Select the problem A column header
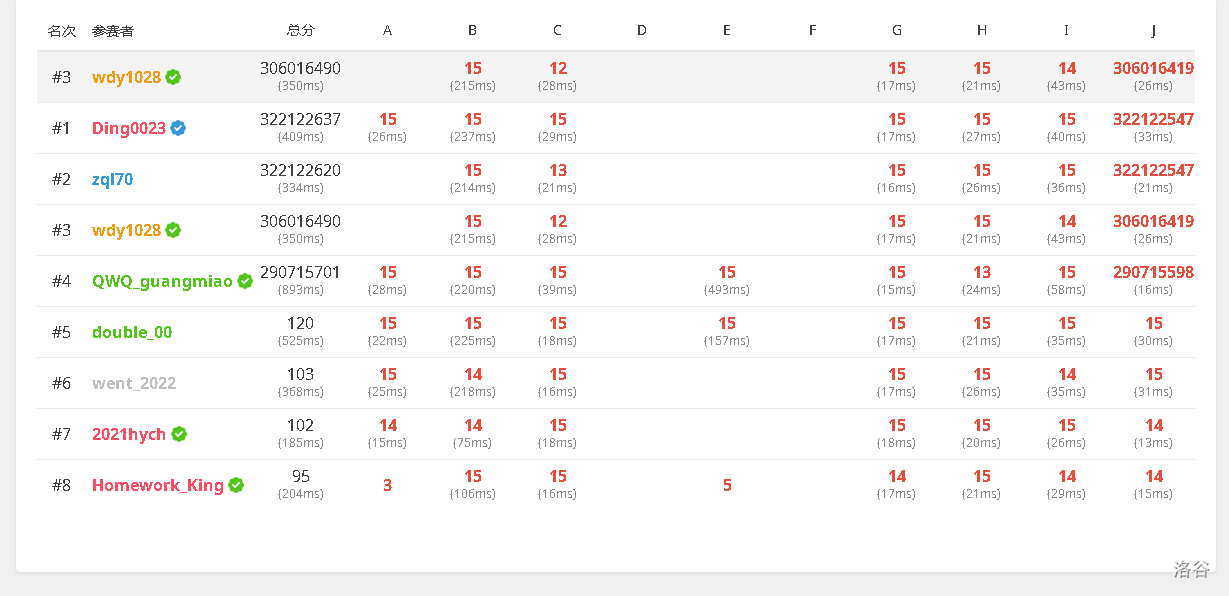This screenshot has width=1229, height=596. tap(387, 31)
